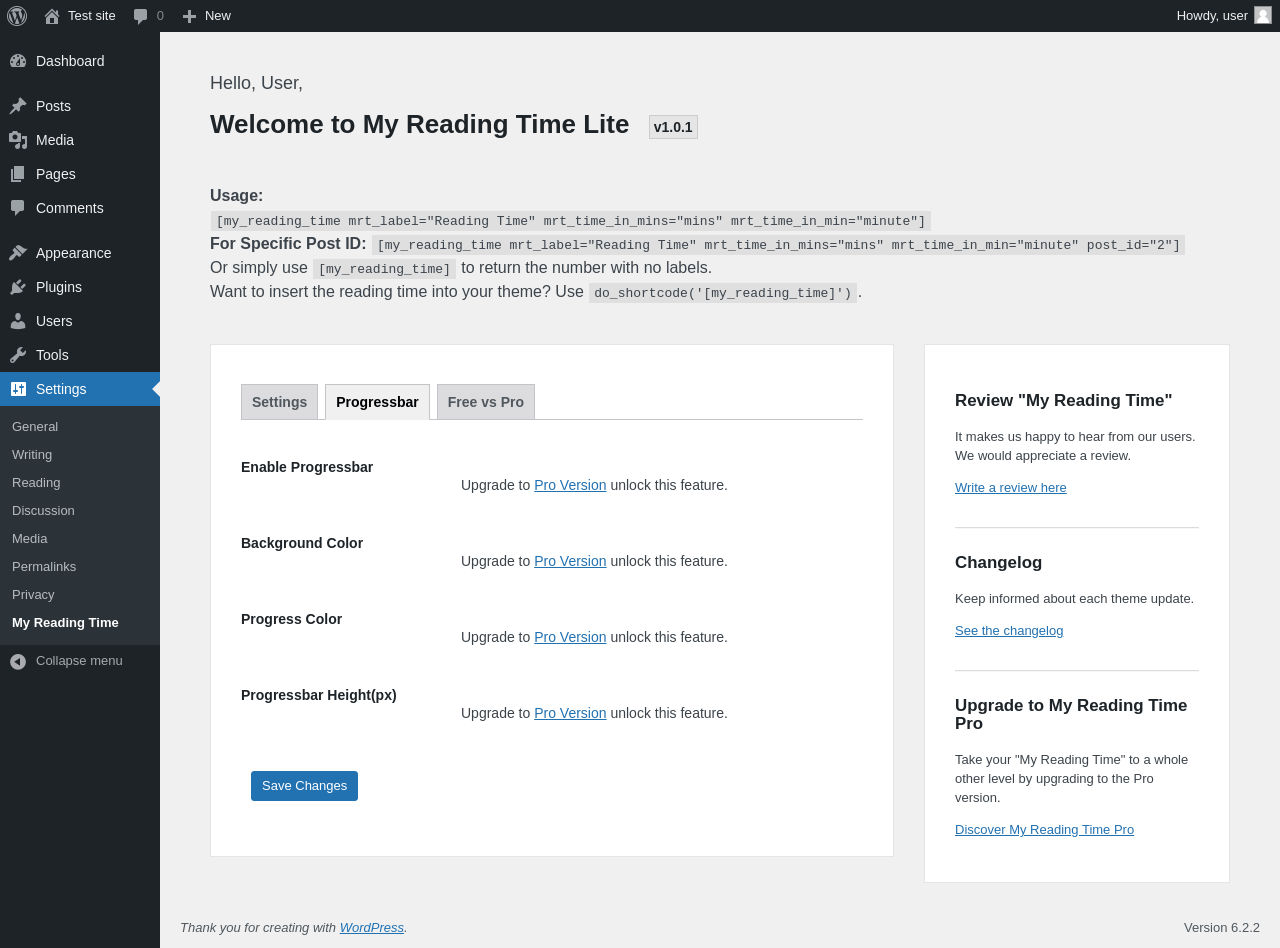This screenshot has height=948, width=1280.
Task: Click the full mrt_label usage shortcode without post_id
Action: [571, 221]
